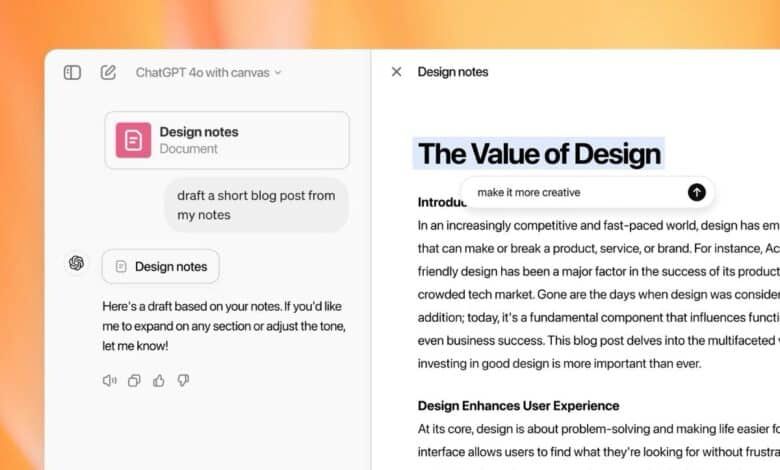Click the 'Design notes' canvas header title
780x470 pixels.
coord(453,72)
